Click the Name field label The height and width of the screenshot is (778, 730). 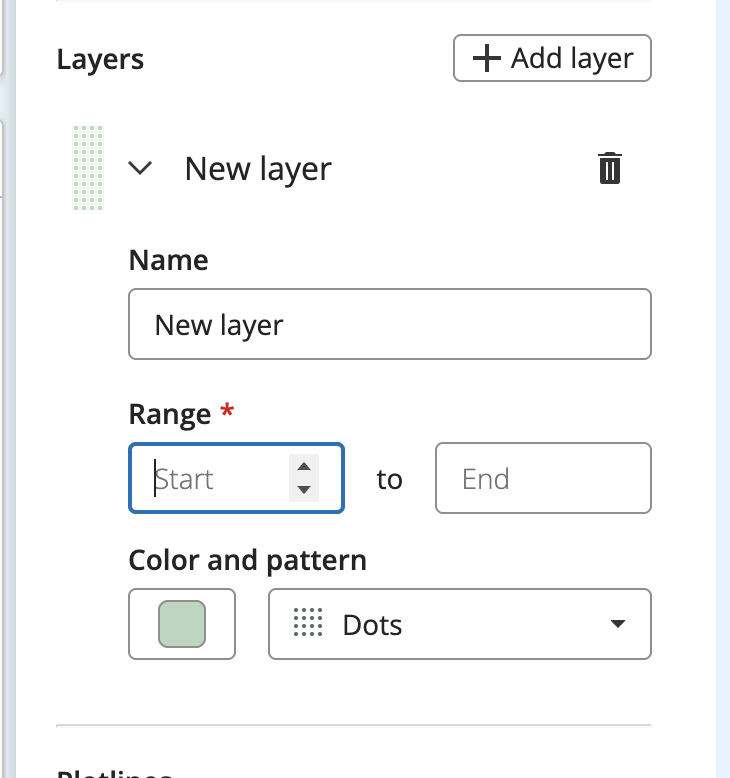[x=168, y=260]
